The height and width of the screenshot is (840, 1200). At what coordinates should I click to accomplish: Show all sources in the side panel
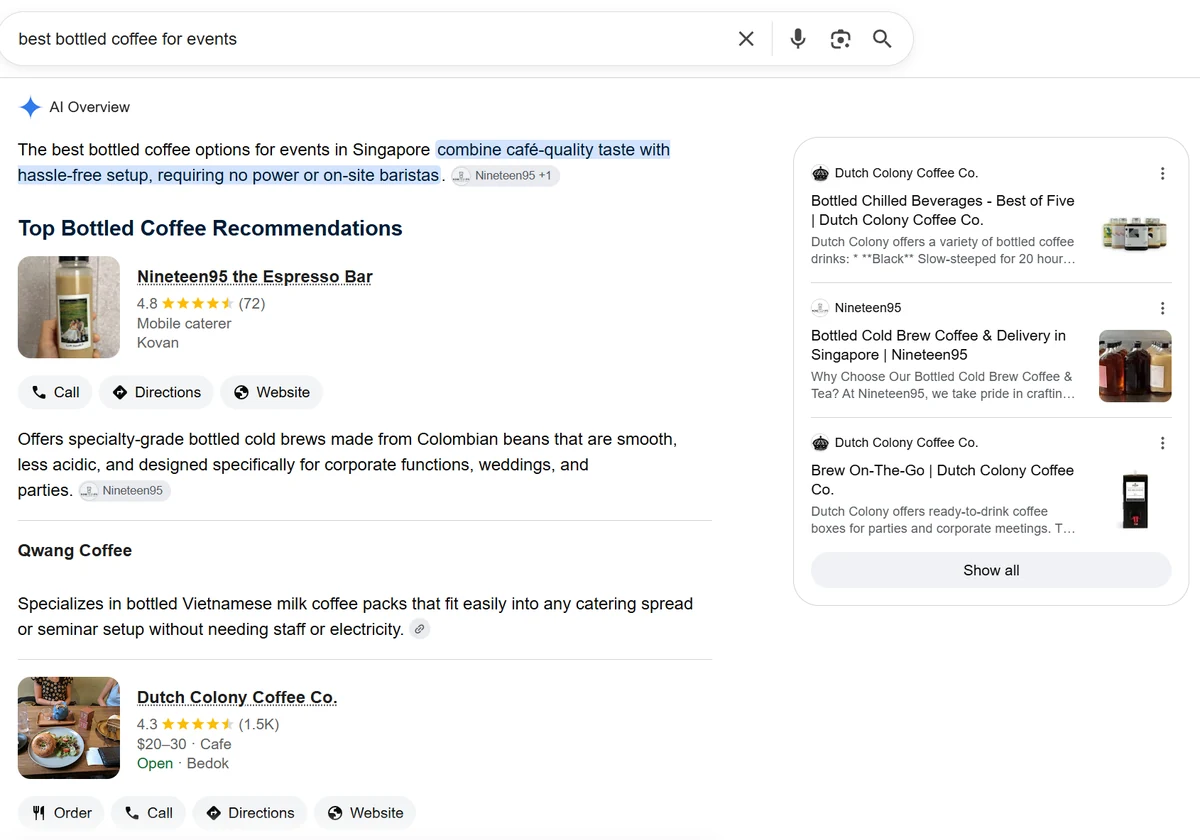(991, 570)
